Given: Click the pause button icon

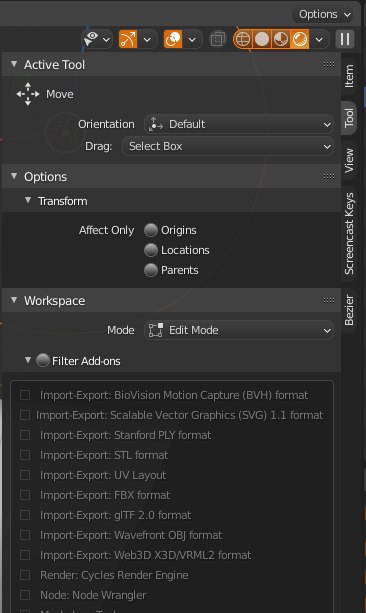Looking at the screenshot, I should 345,39.
